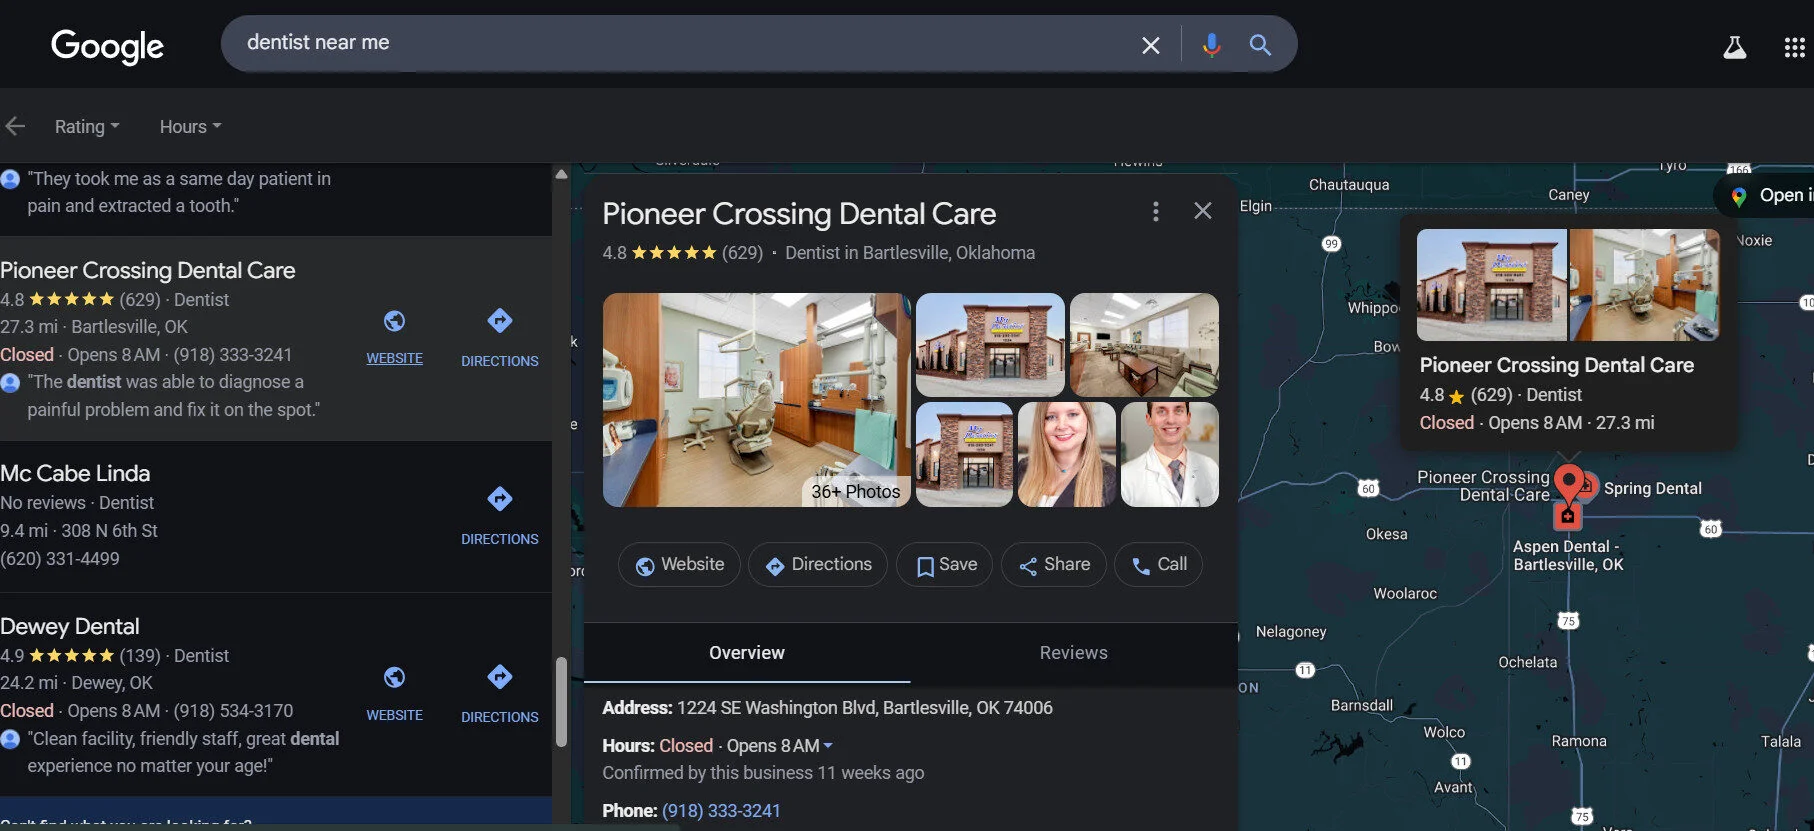Open the Rating filter dropdown
The height and width of the screenshot is (831, 1814).
click(87, 127)
